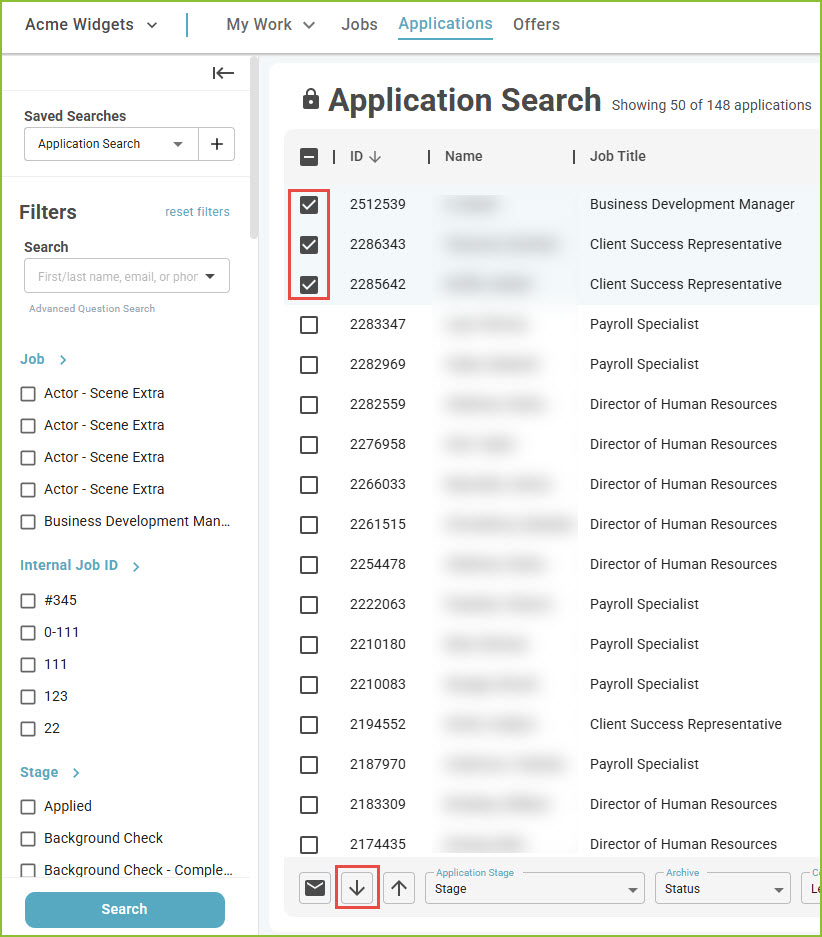Click the up arrow action button
The height and width of the screenshot is (937, 822).
399,888
